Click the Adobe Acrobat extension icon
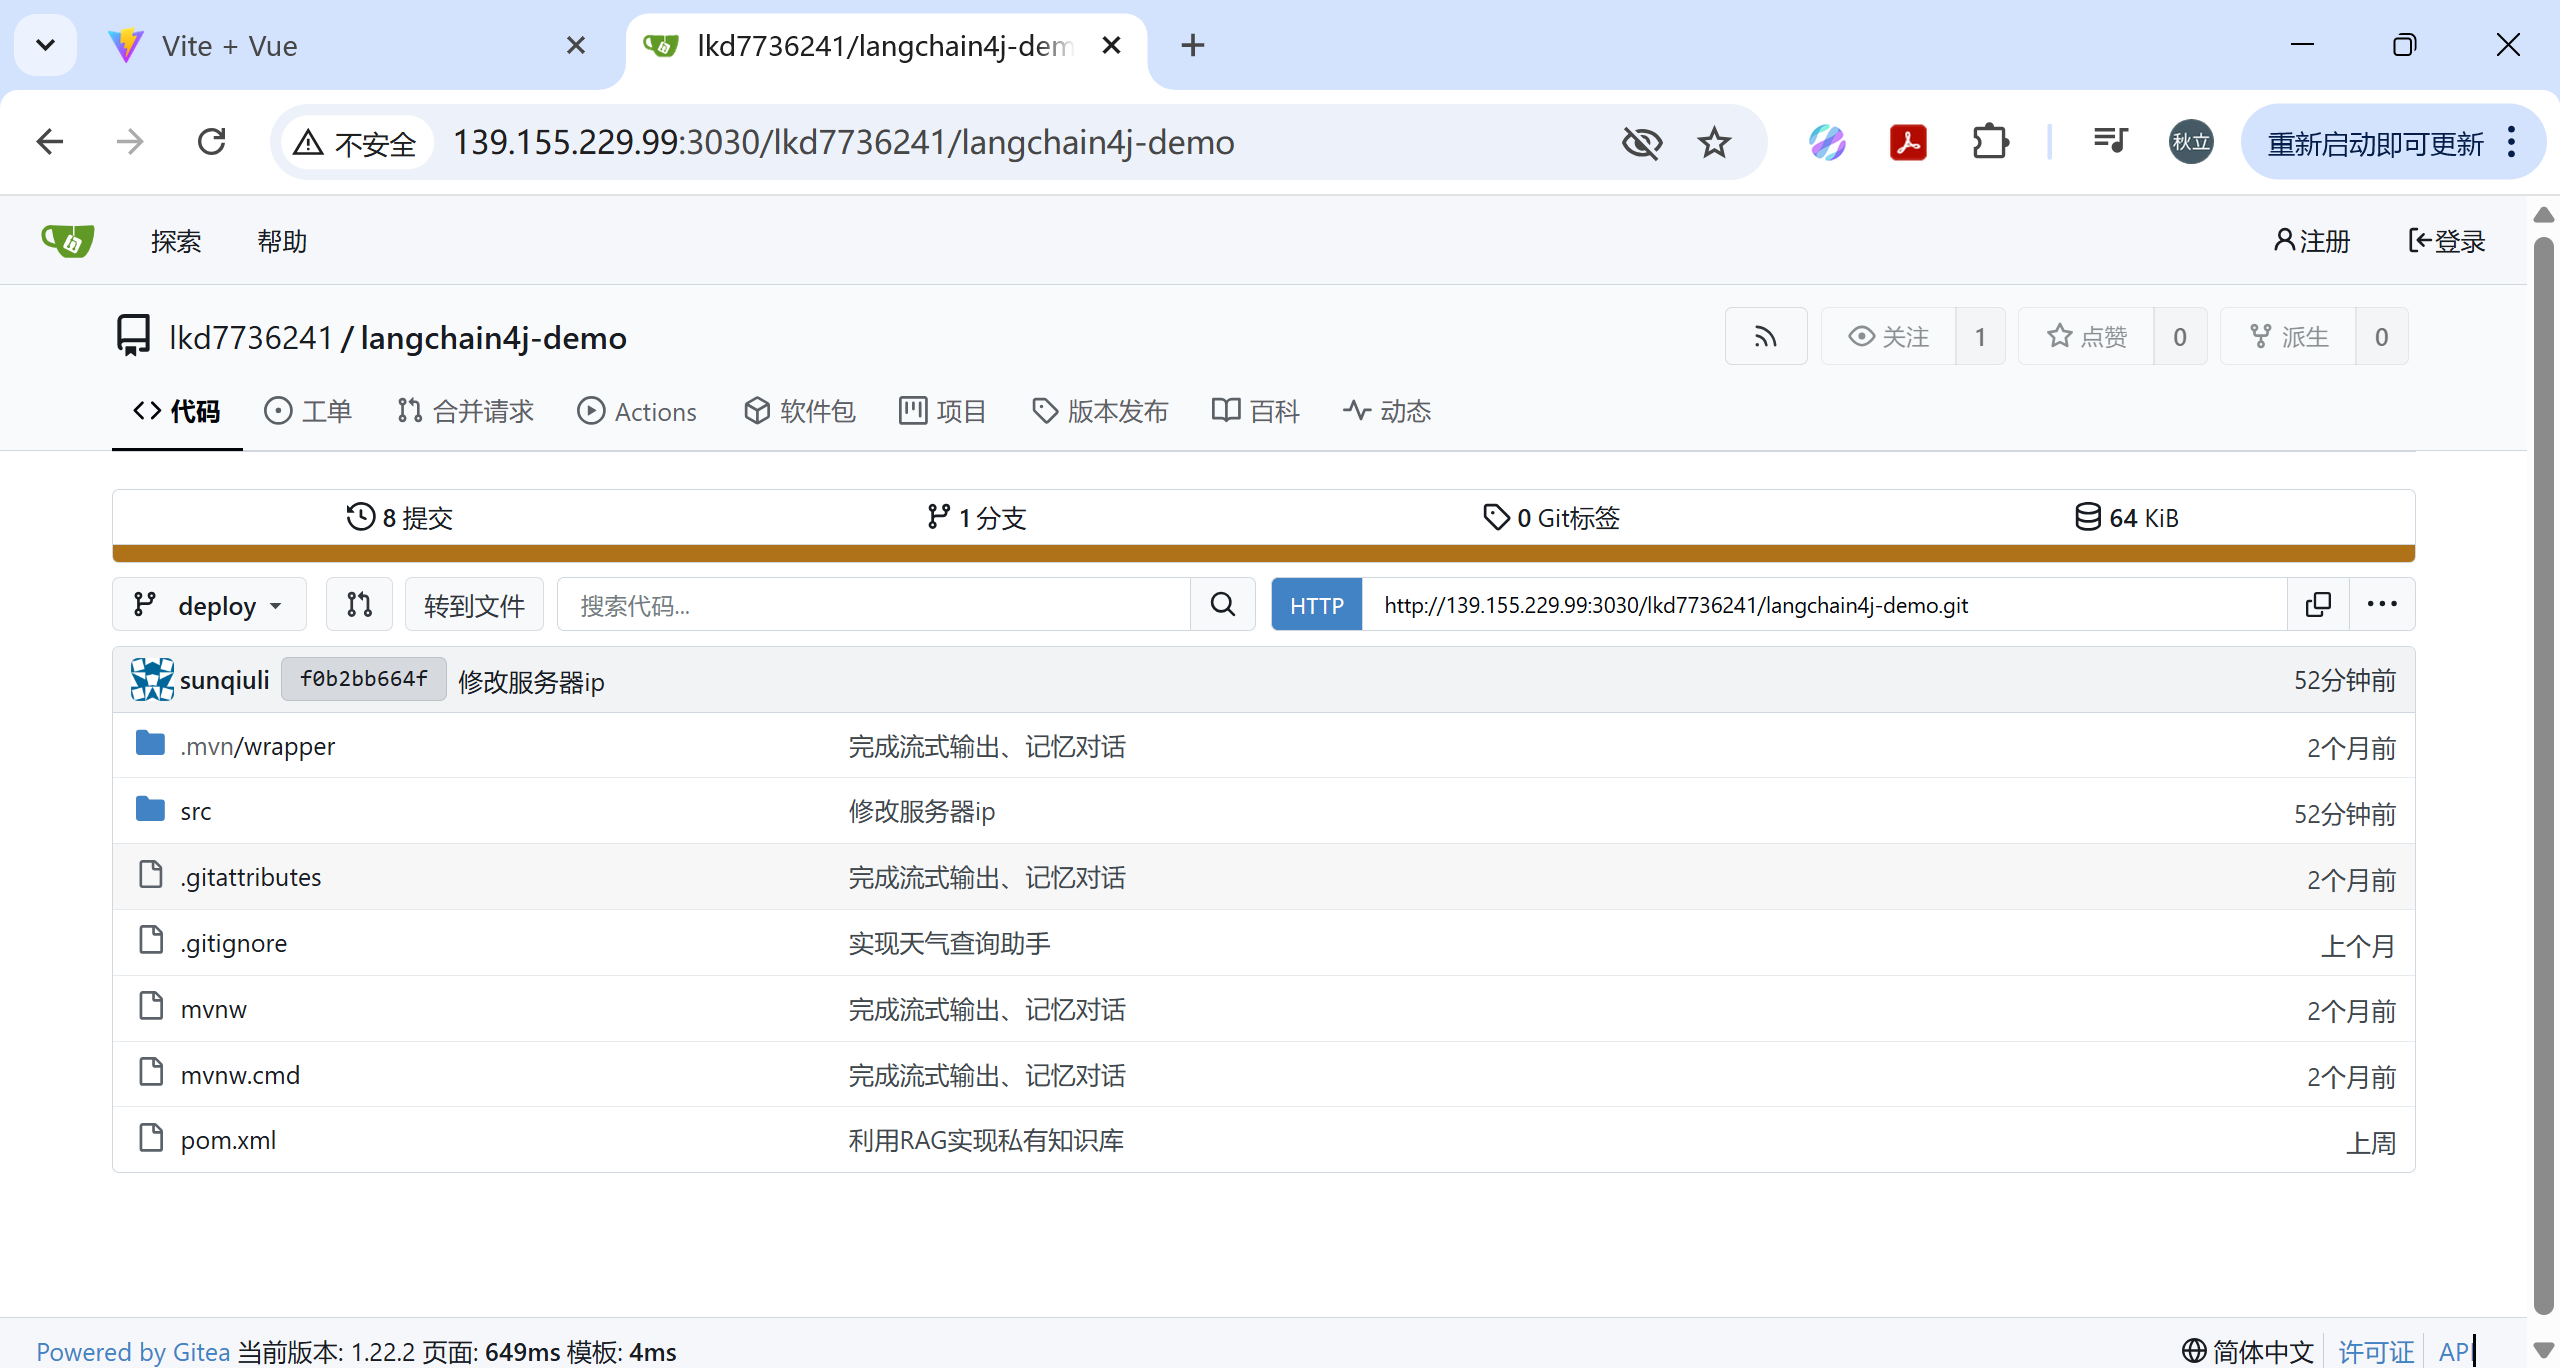The height and width of the screenshot is (1368, 2560). point(1908,143)
